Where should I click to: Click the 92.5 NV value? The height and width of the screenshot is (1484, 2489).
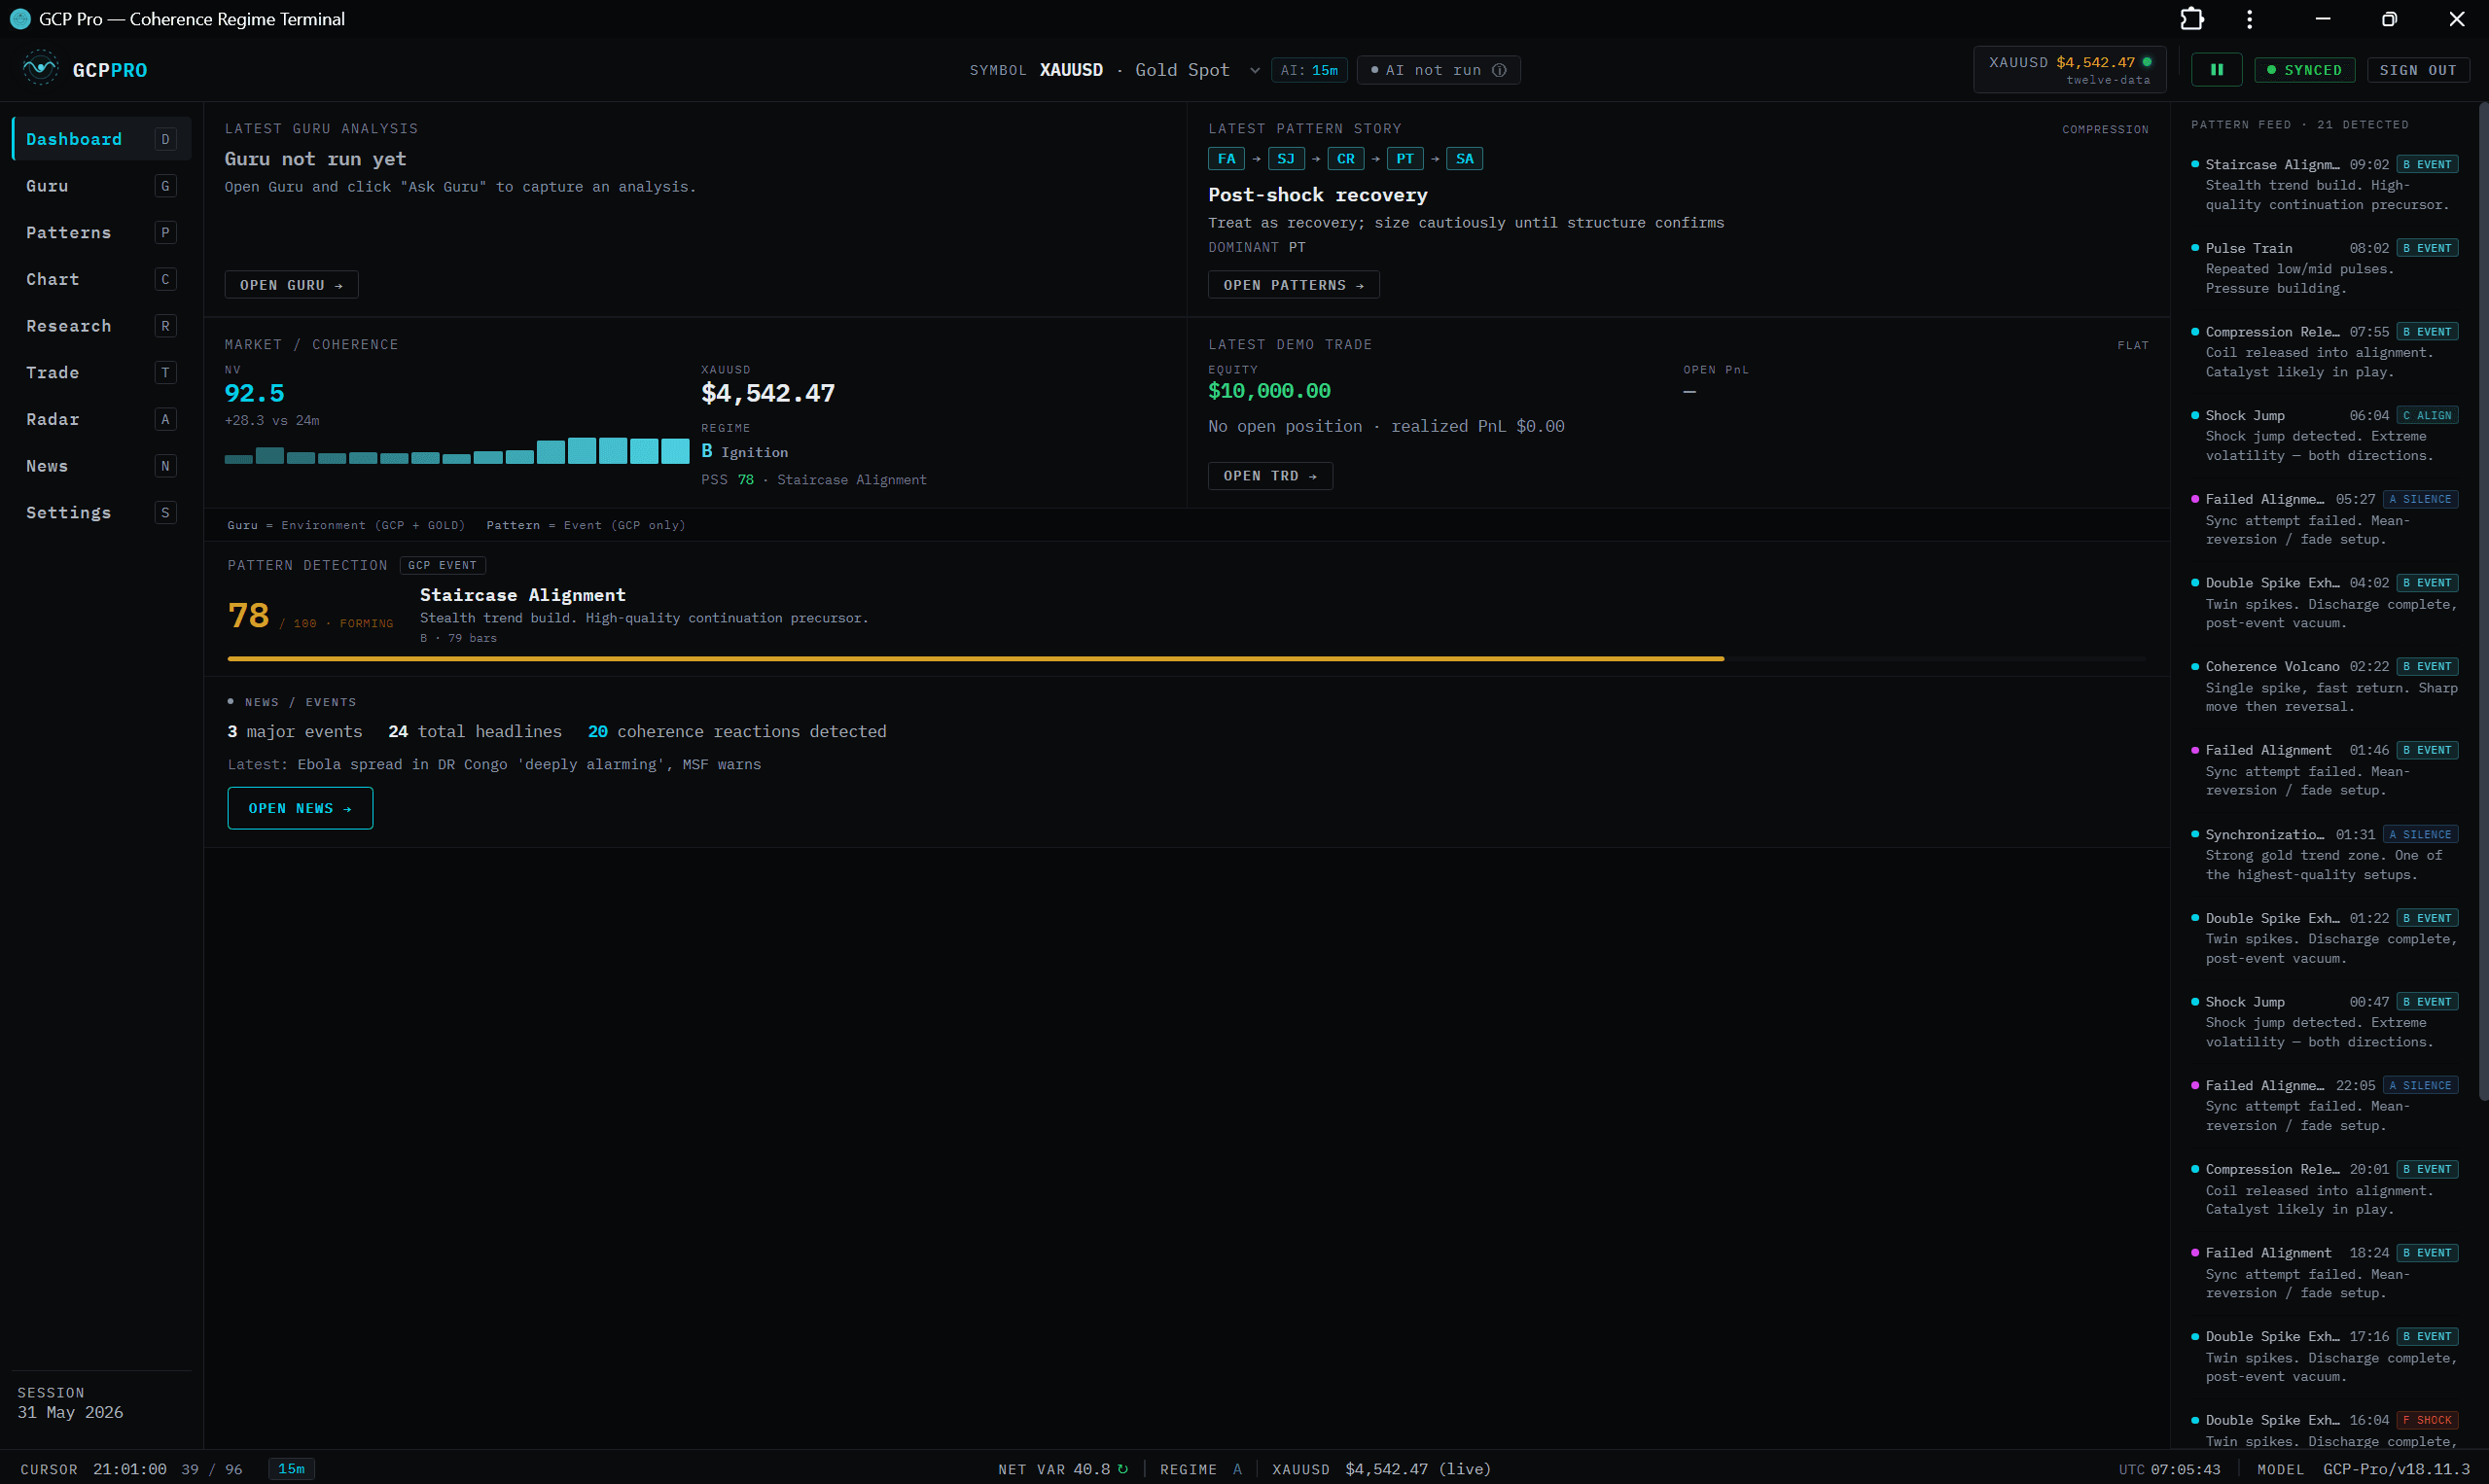(x=254, y=393)
